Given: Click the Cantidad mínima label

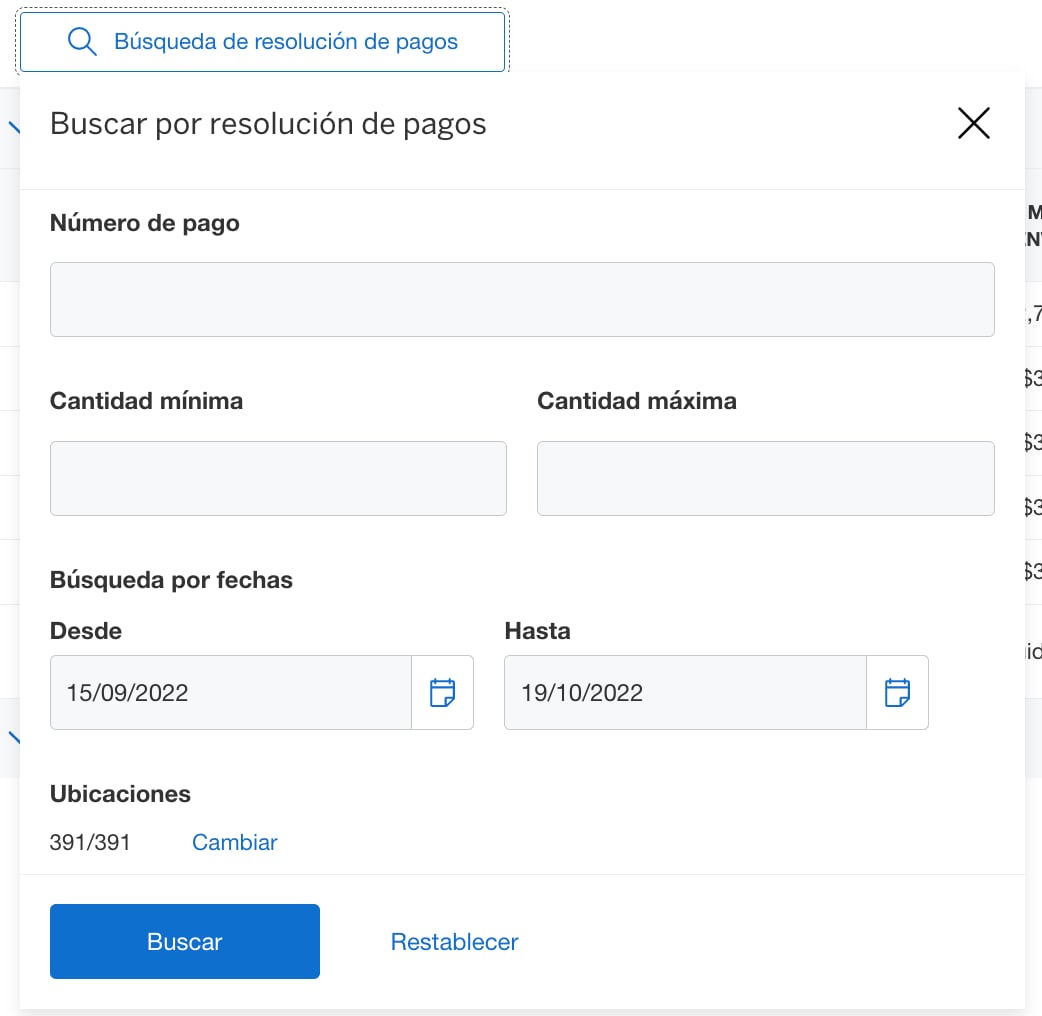Looking at the screenshot, I should pyautogui.click(x=146, y=400).
